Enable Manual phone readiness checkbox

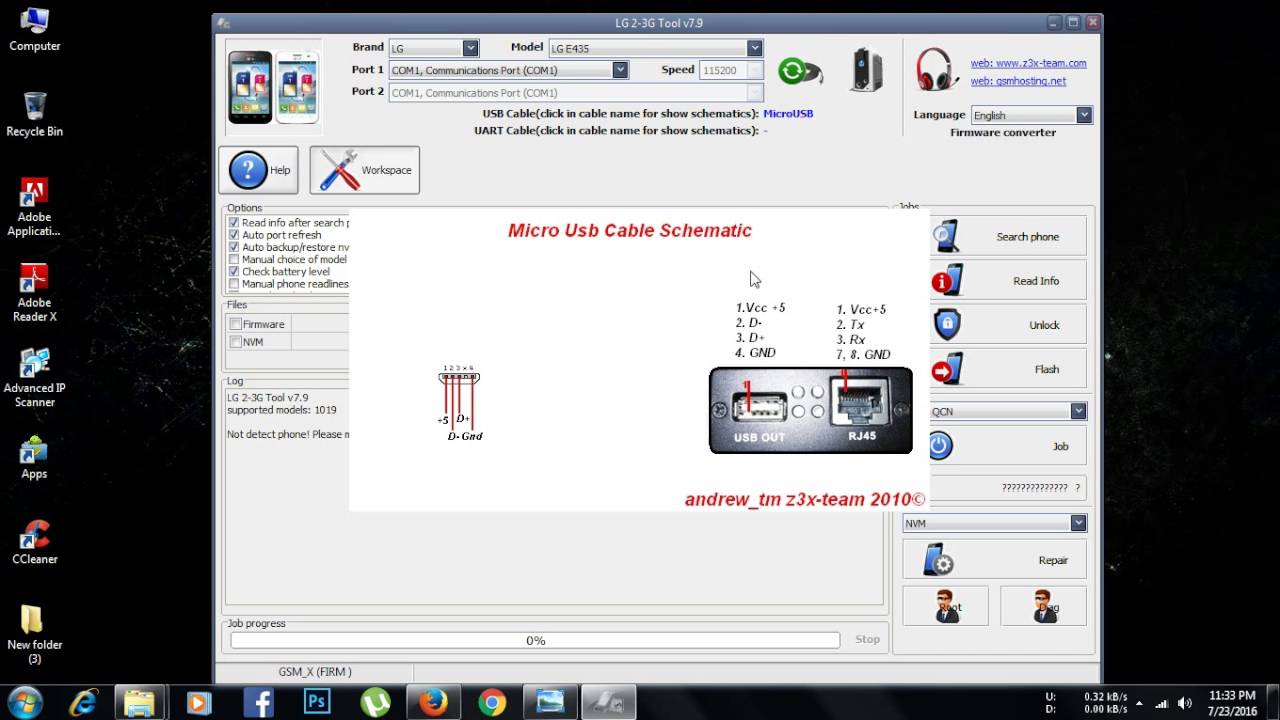pyautogui.click(x=234, y=284)
